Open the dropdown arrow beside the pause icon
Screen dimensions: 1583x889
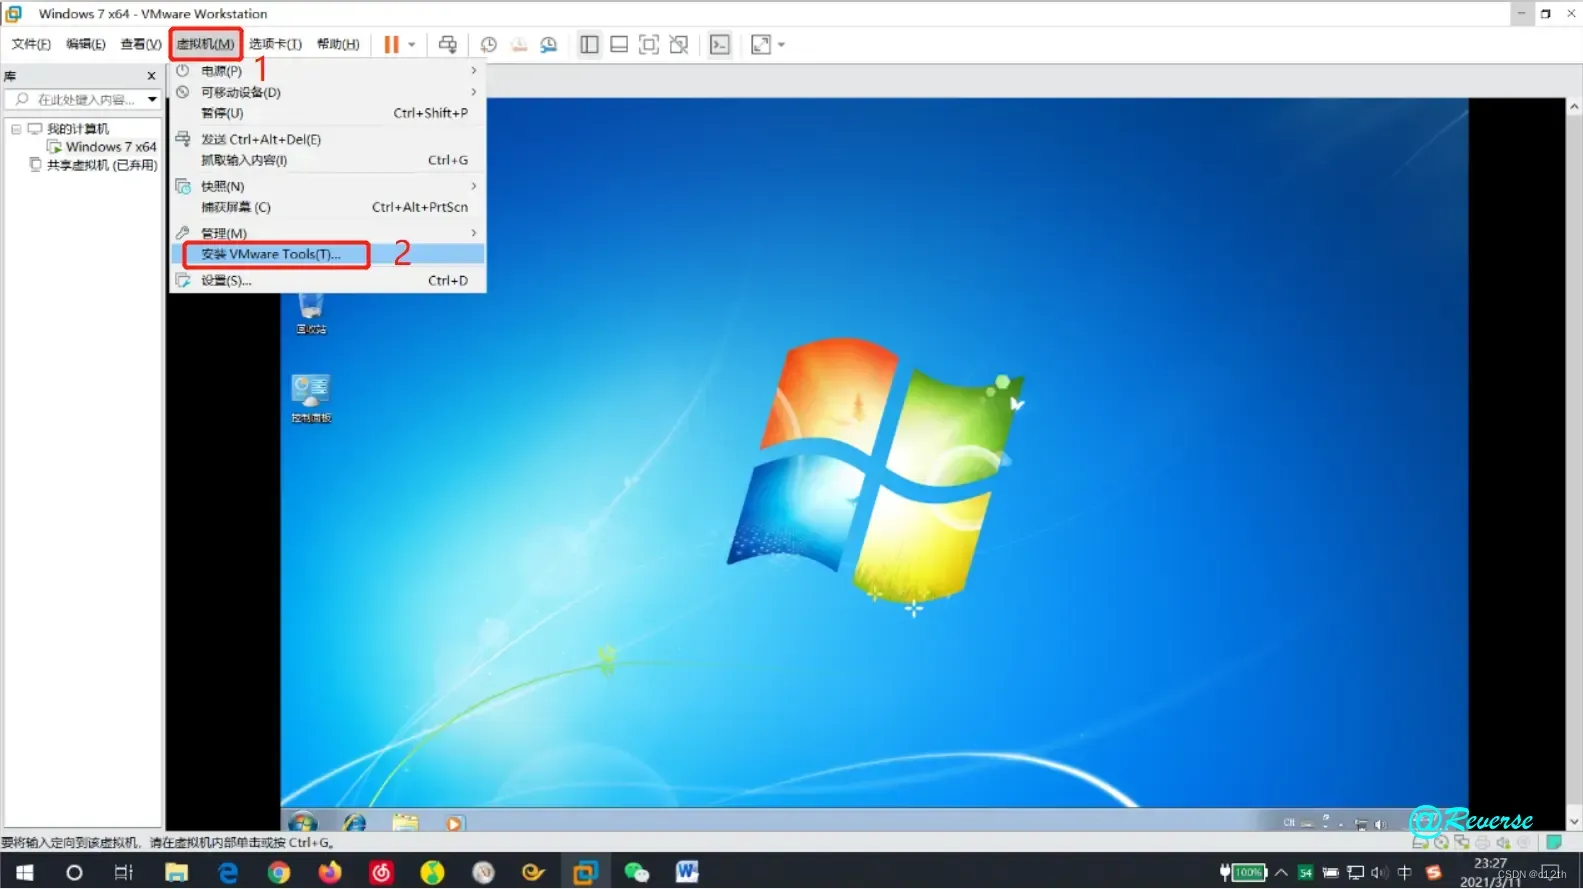point(411,44)
